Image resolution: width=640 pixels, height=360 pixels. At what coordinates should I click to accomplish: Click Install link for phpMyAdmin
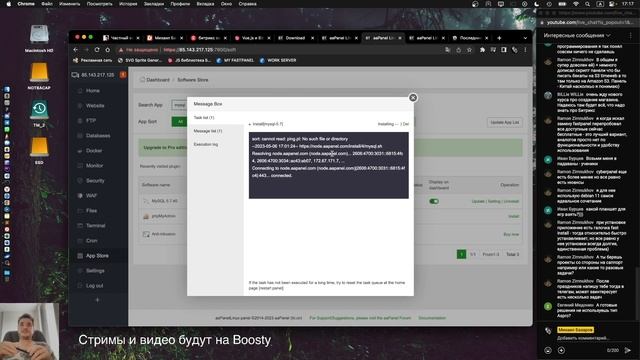pyautogui.click(x=513, y=216)
